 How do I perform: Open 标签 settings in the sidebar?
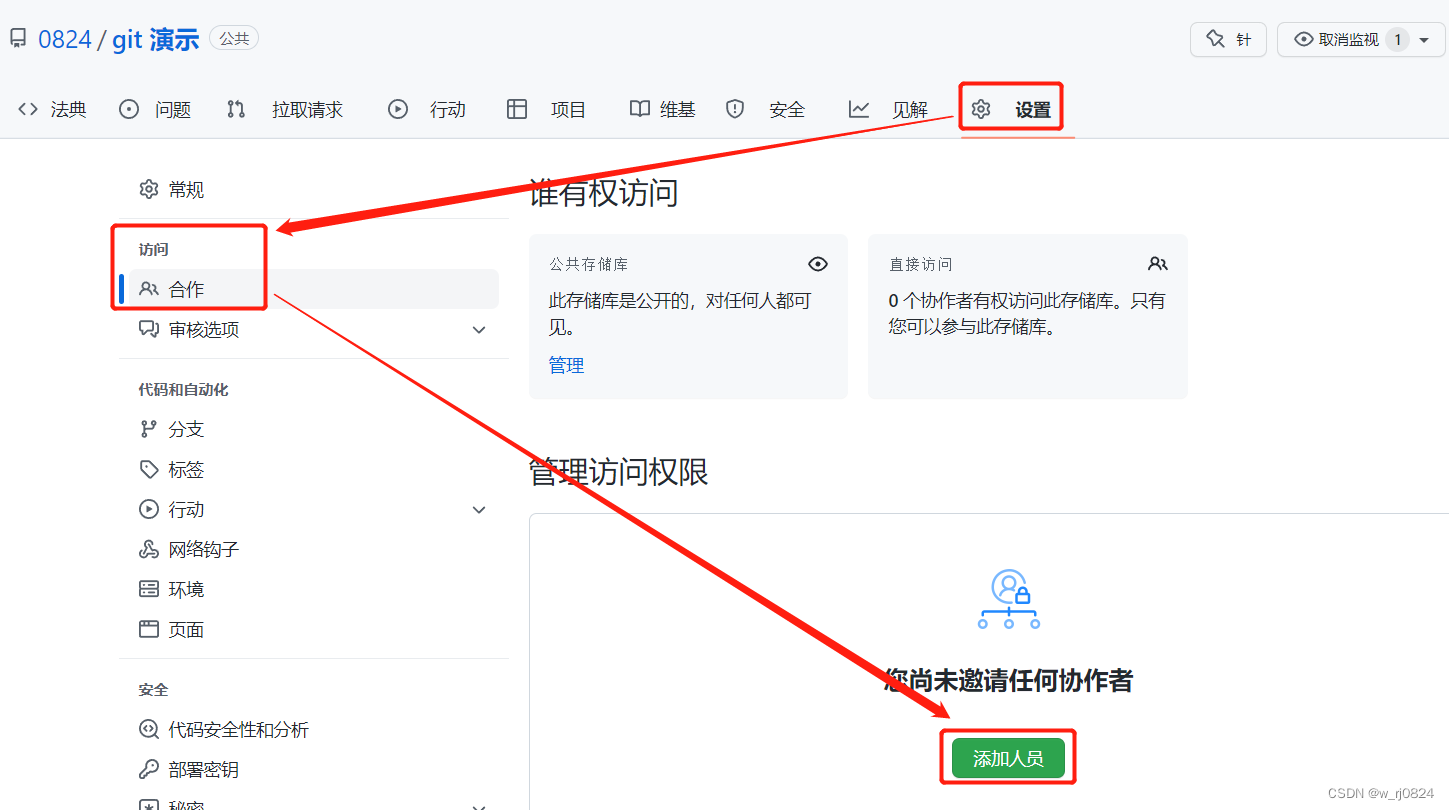[x=187, y=469]
